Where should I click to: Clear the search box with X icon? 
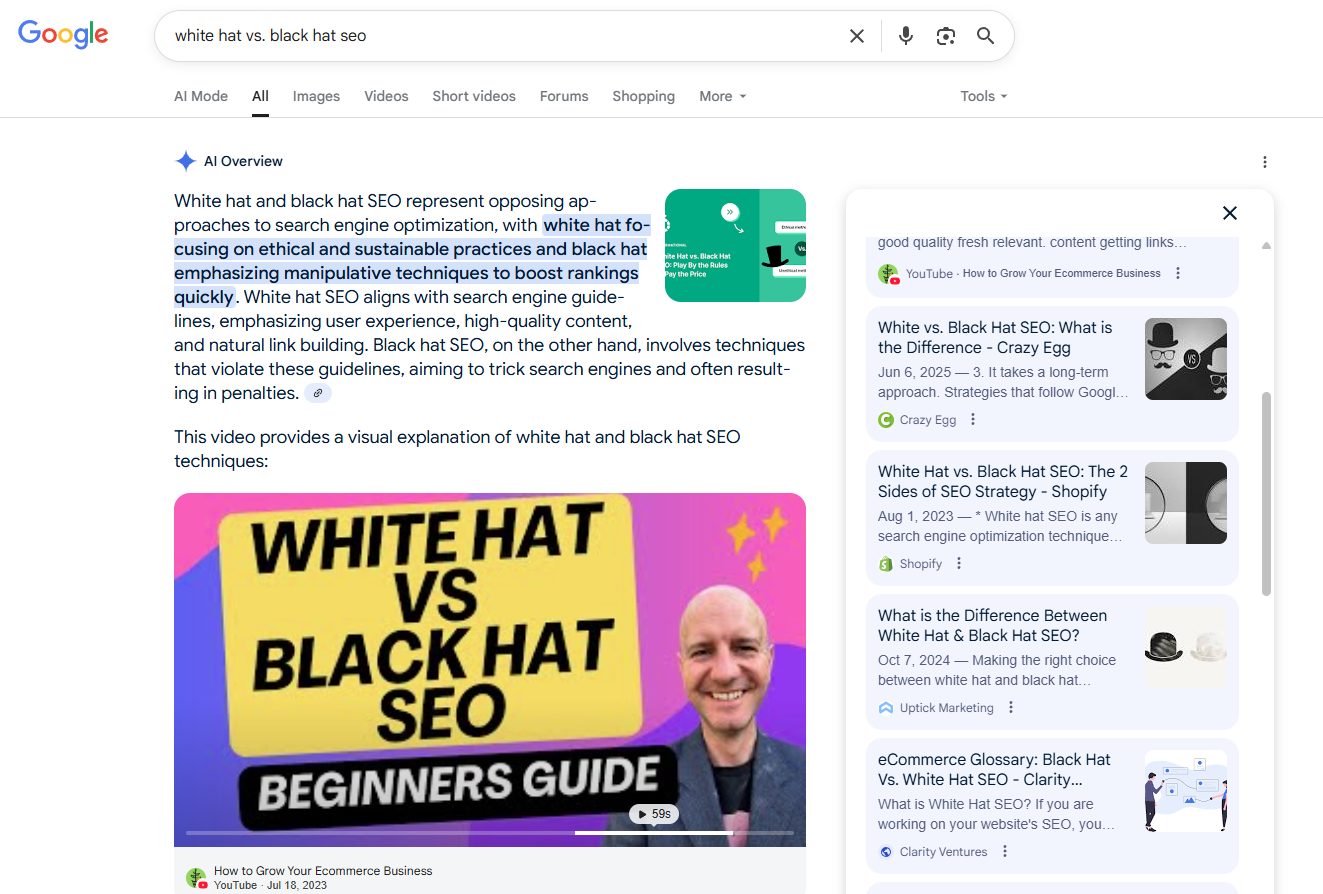tap(857, 36)
